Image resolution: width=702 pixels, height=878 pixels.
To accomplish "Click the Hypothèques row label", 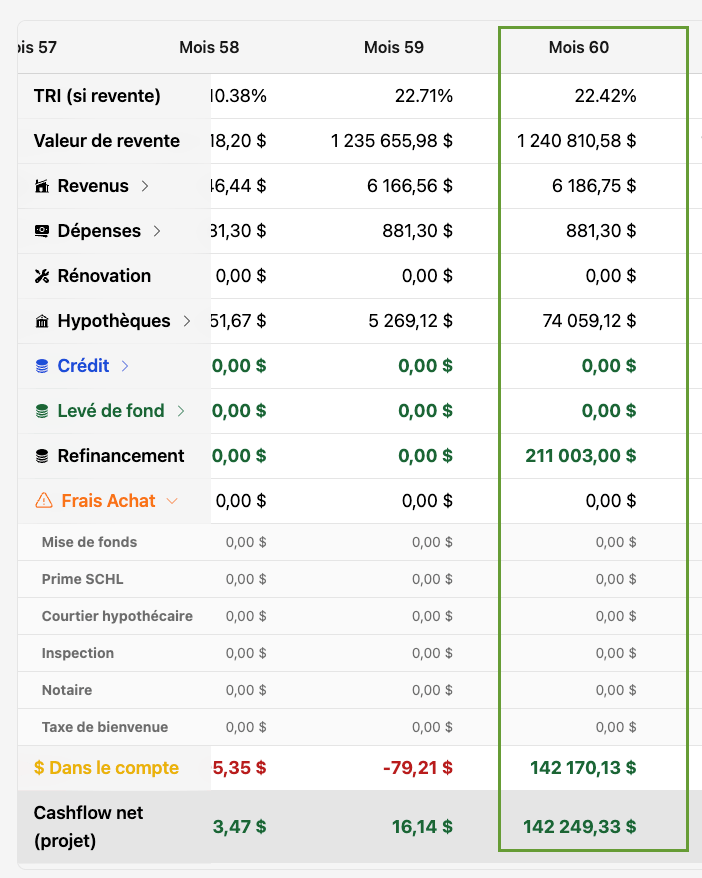I will (114, 321).
